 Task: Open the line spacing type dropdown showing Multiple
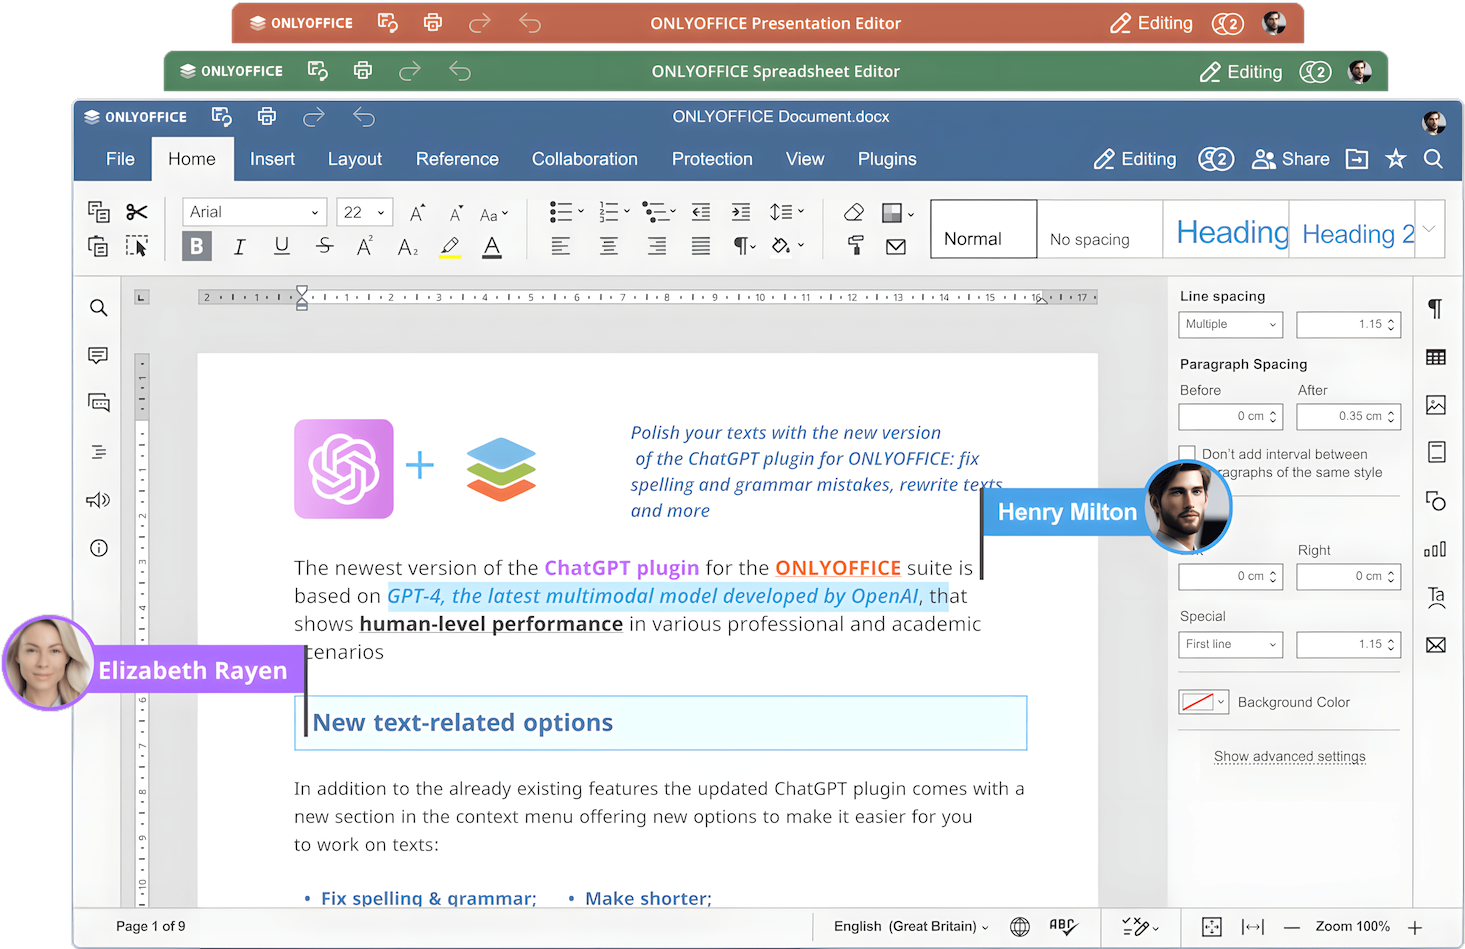pyautogui.click(x=1231, y=324)
